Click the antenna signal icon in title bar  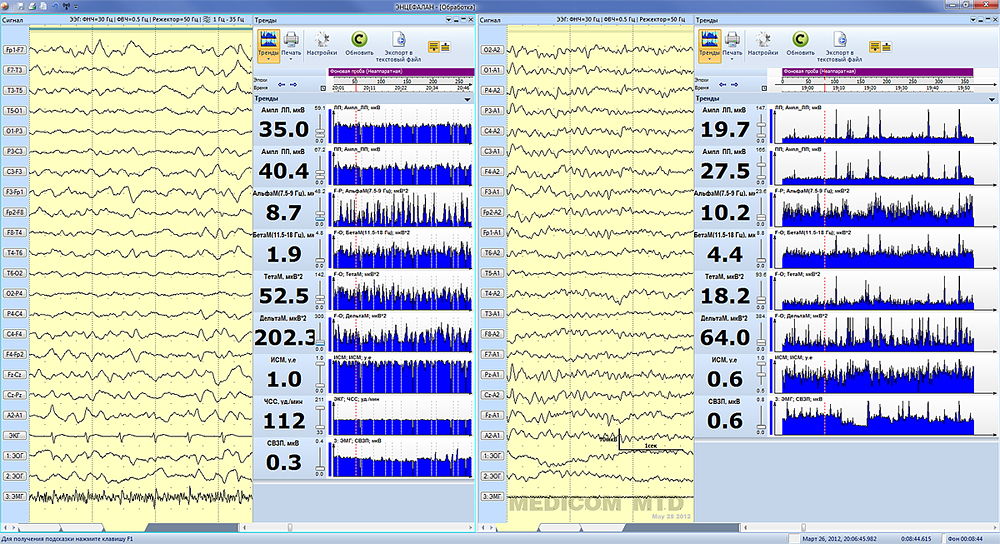[x=66, y=6]
